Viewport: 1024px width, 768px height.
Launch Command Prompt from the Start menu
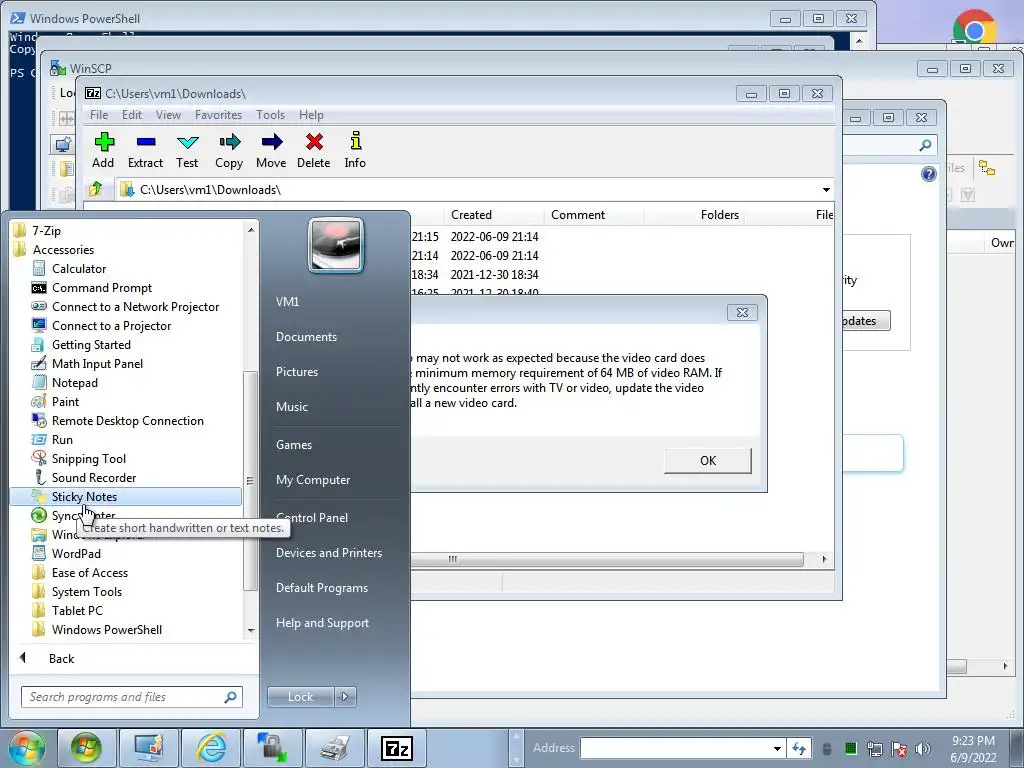click(101, 287)
